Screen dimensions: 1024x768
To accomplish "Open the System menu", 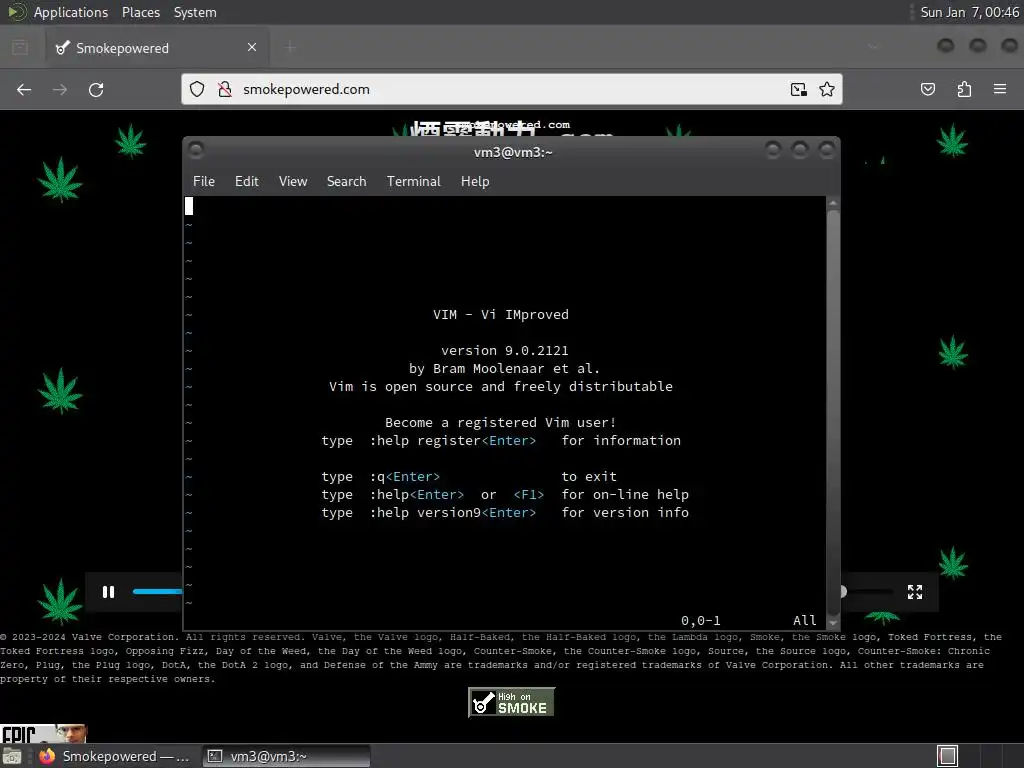I will coord(195,12).
